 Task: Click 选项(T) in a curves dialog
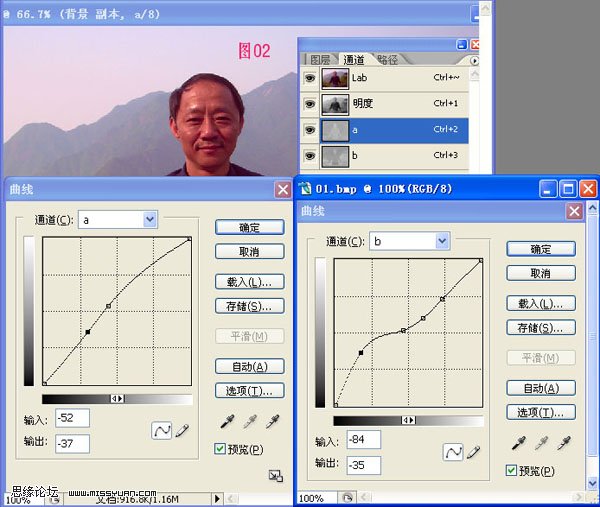click(249, 391)
